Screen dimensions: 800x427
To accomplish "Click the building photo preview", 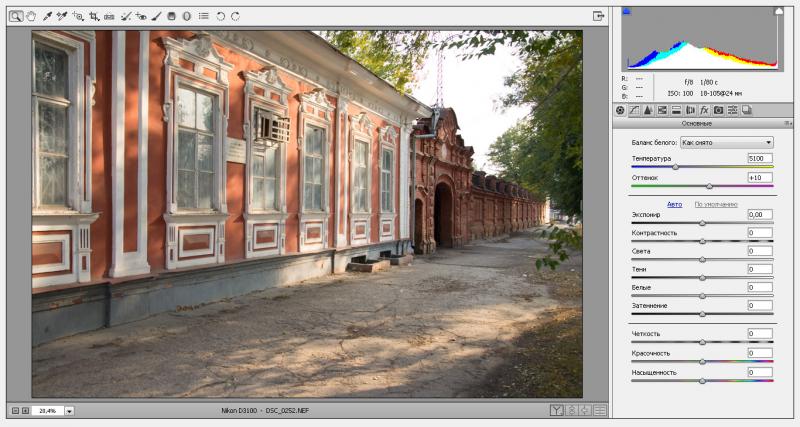I will (x=307, y=214).
